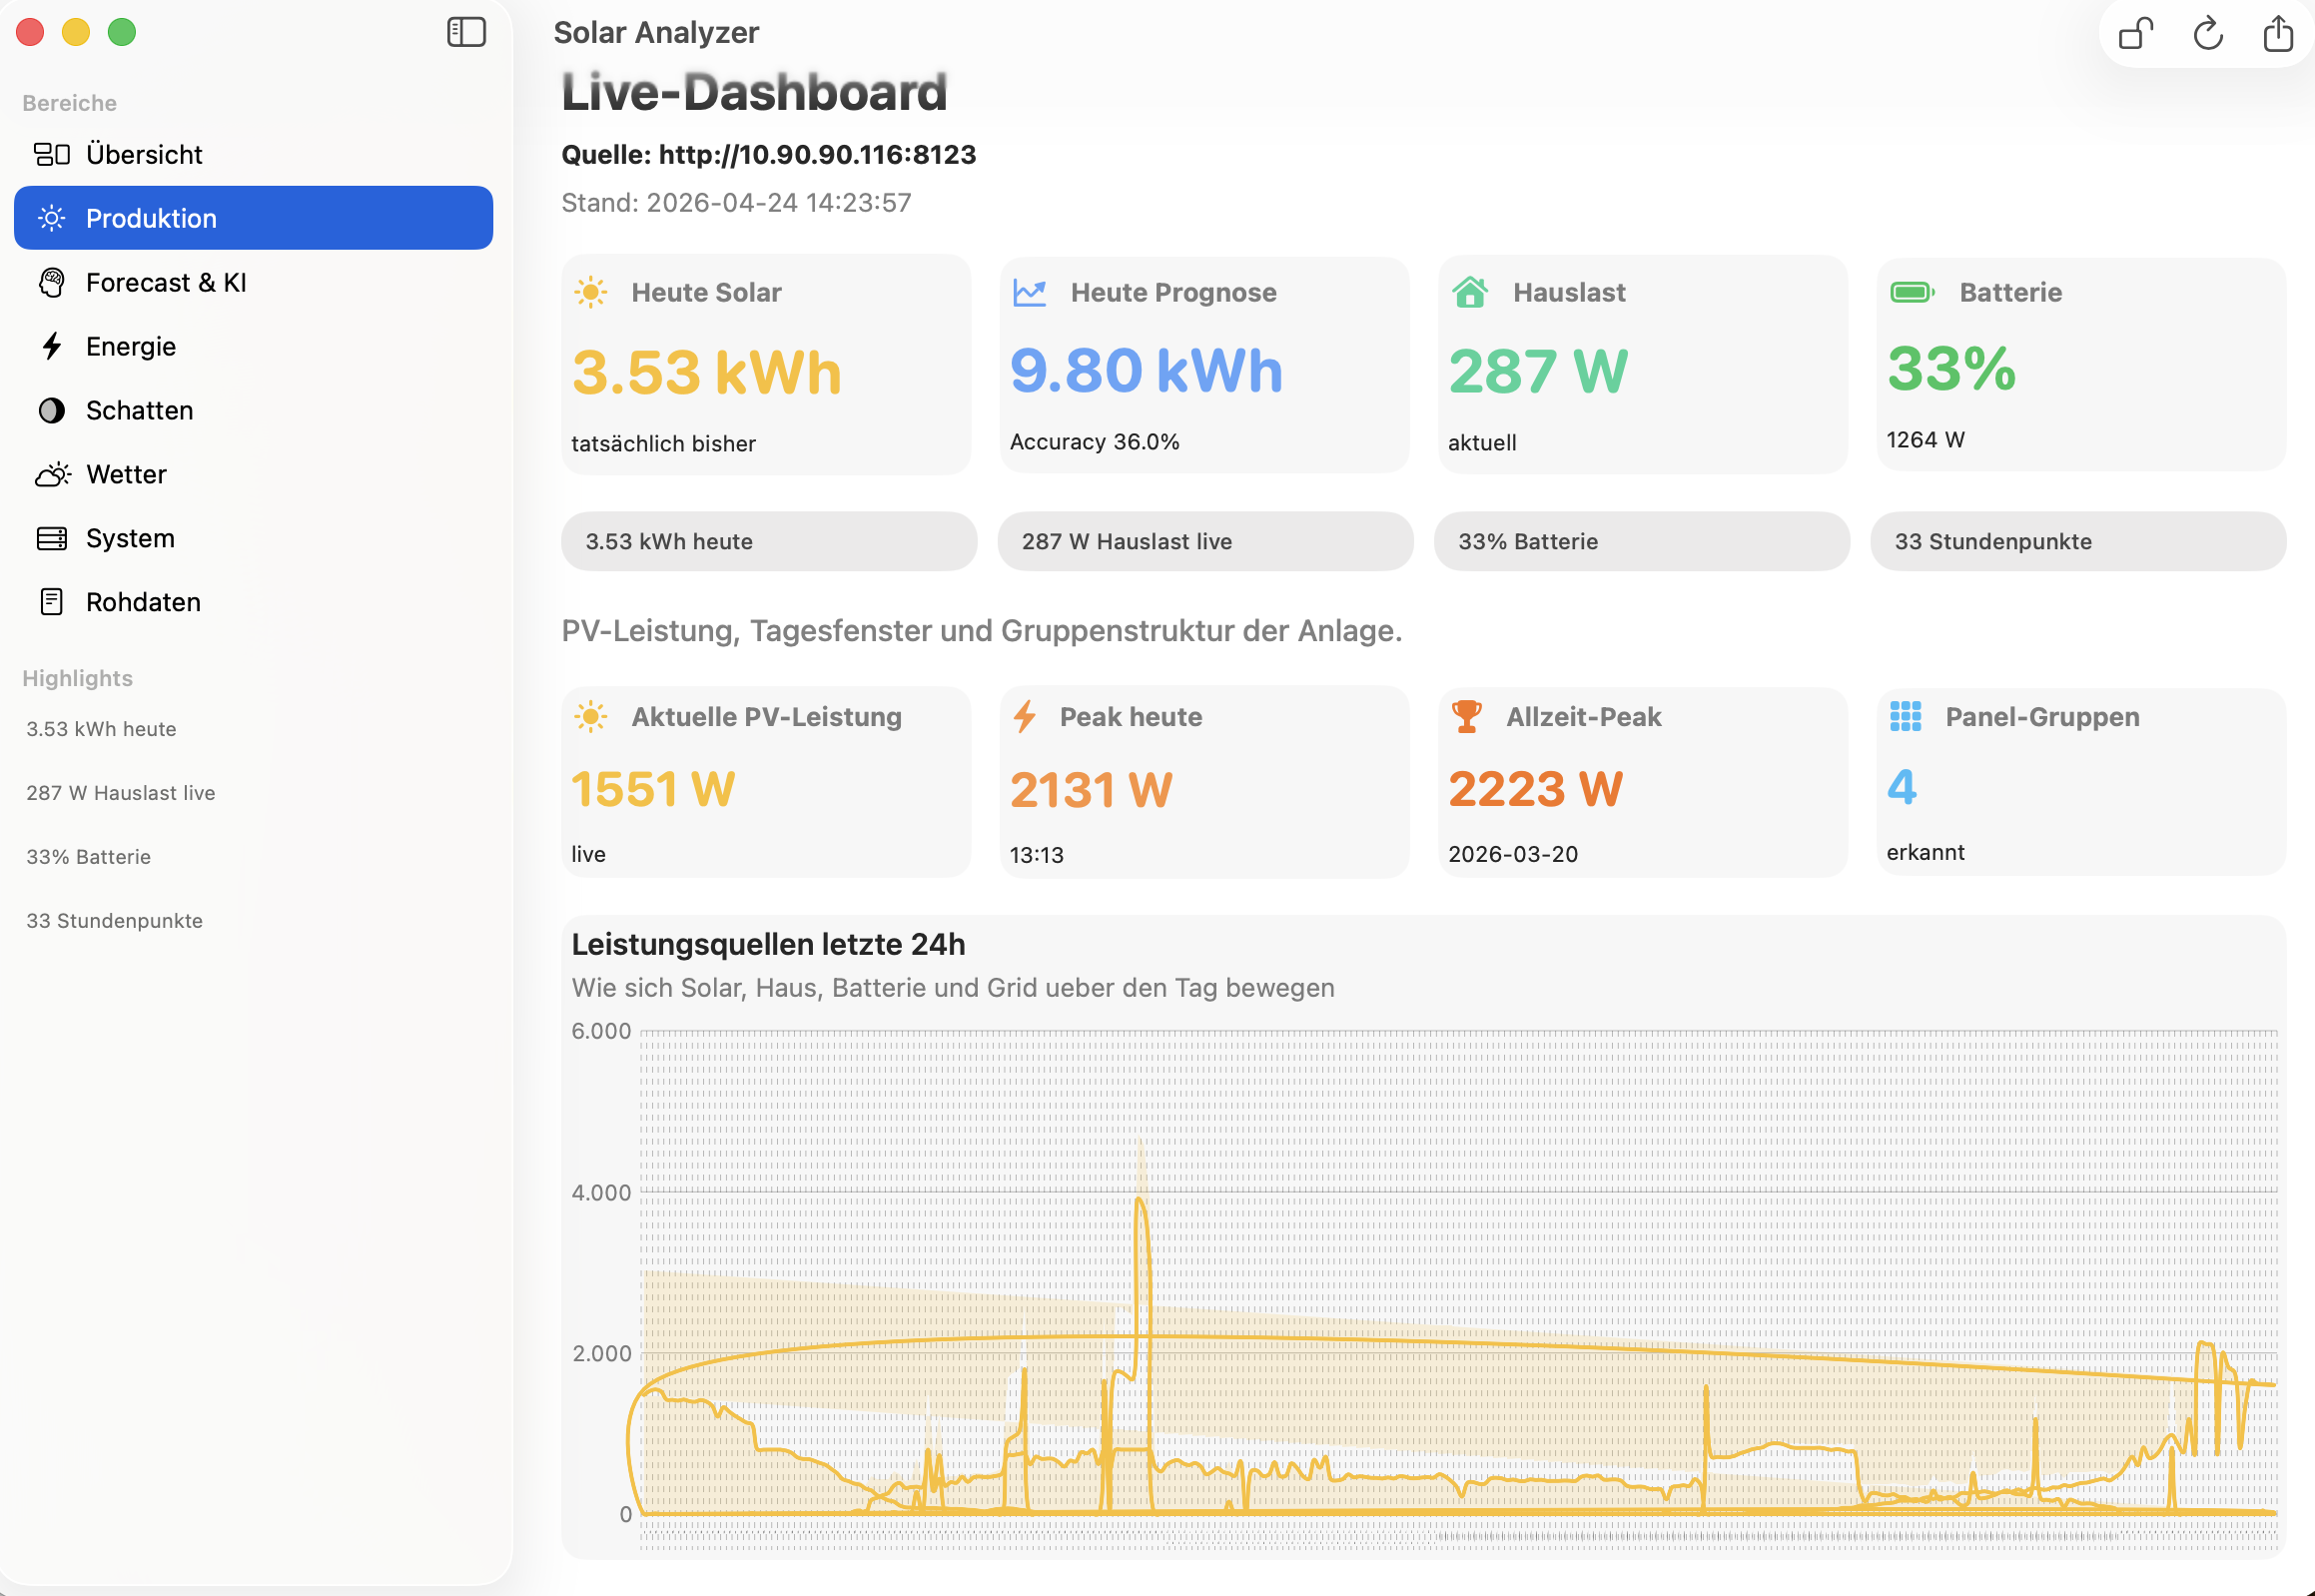
Task: Click the unlock padlock icon
Action: [x=2136, y=34]
